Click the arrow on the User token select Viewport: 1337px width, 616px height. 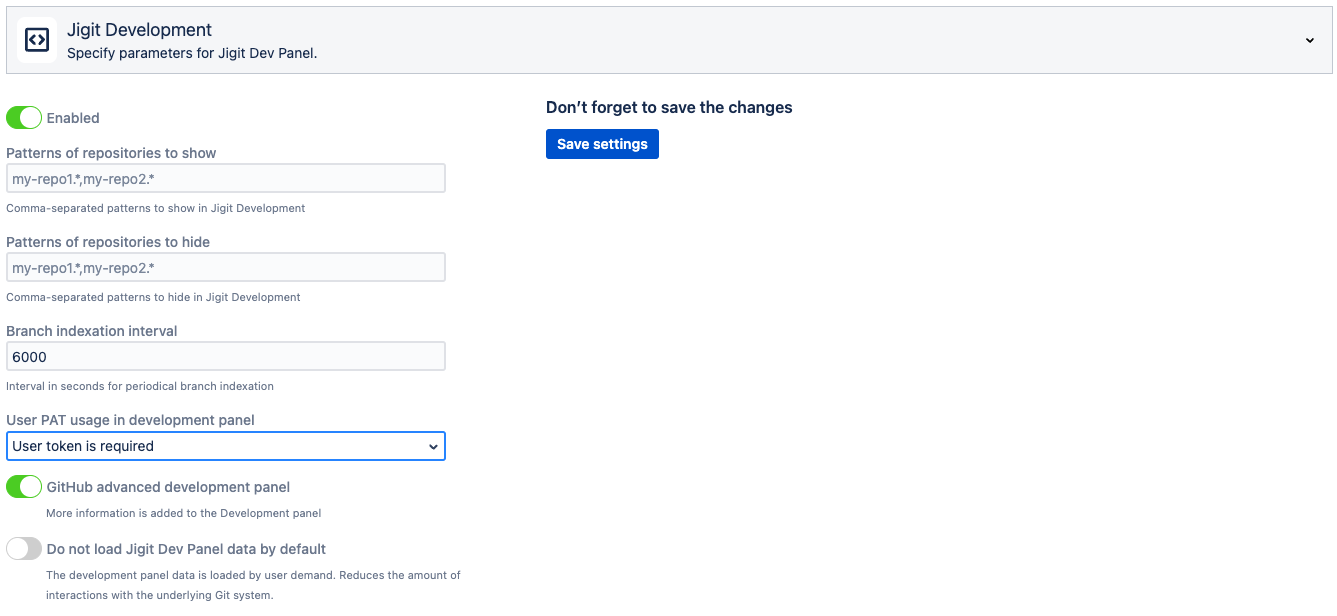click(433, 447)
